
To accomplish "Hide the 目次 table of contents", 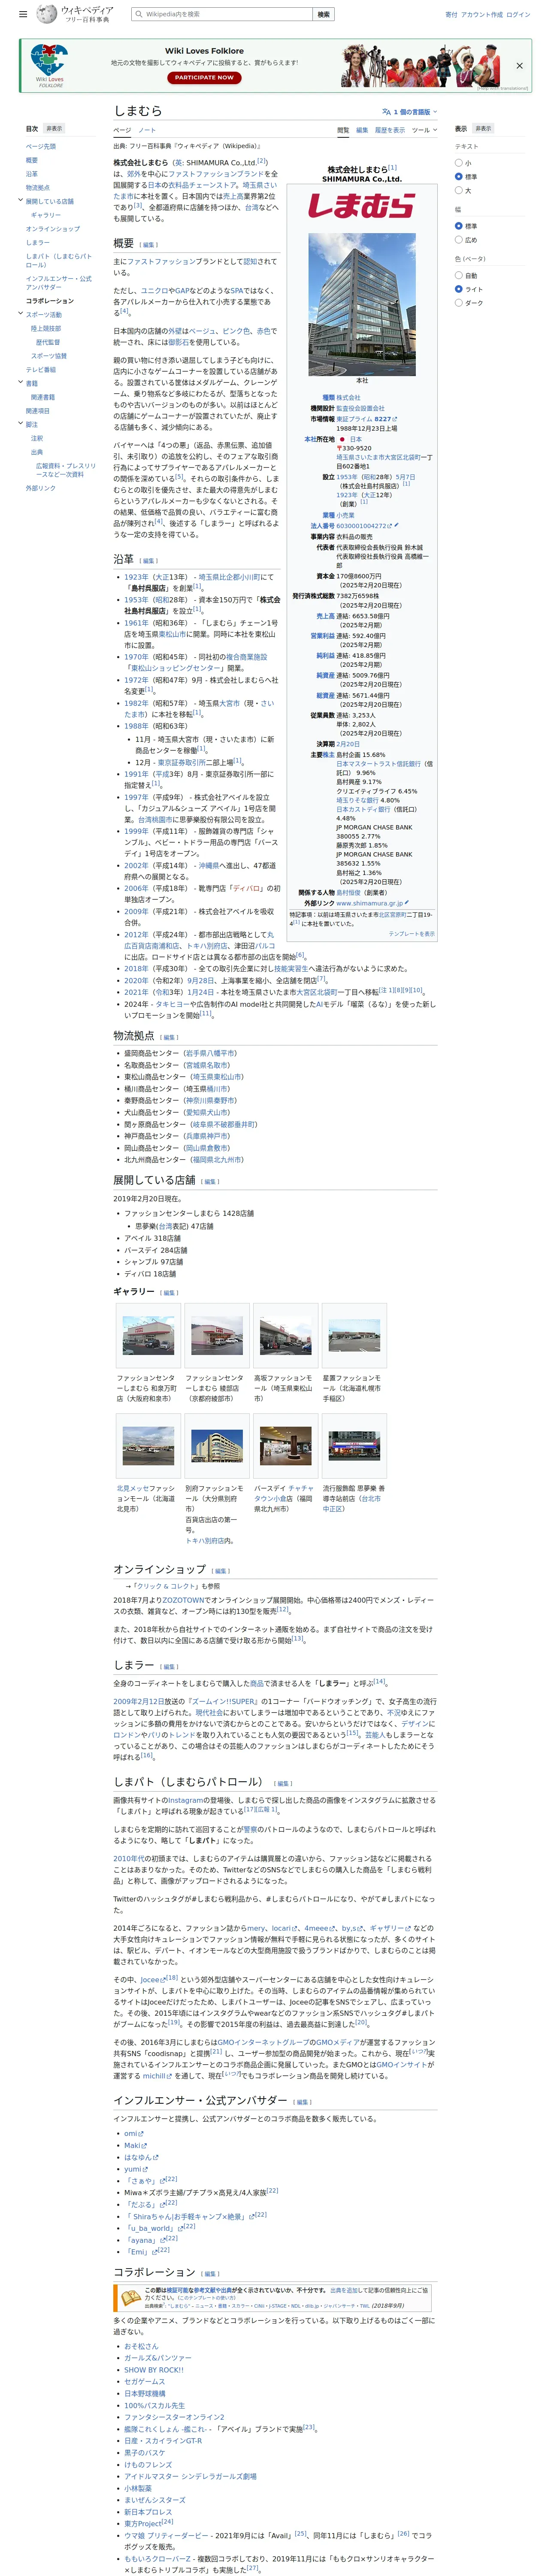I will tap(54, 128).
